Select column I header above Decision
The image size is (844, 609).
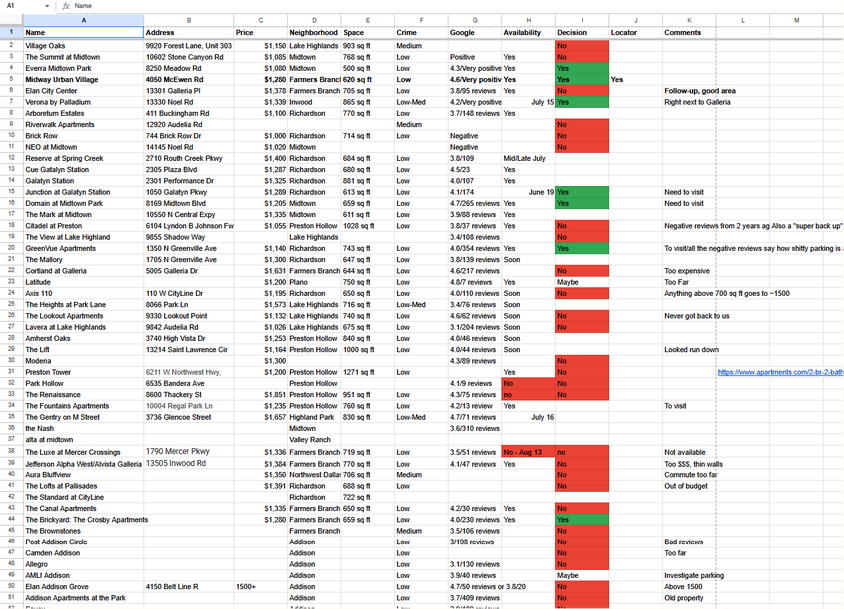581,20
